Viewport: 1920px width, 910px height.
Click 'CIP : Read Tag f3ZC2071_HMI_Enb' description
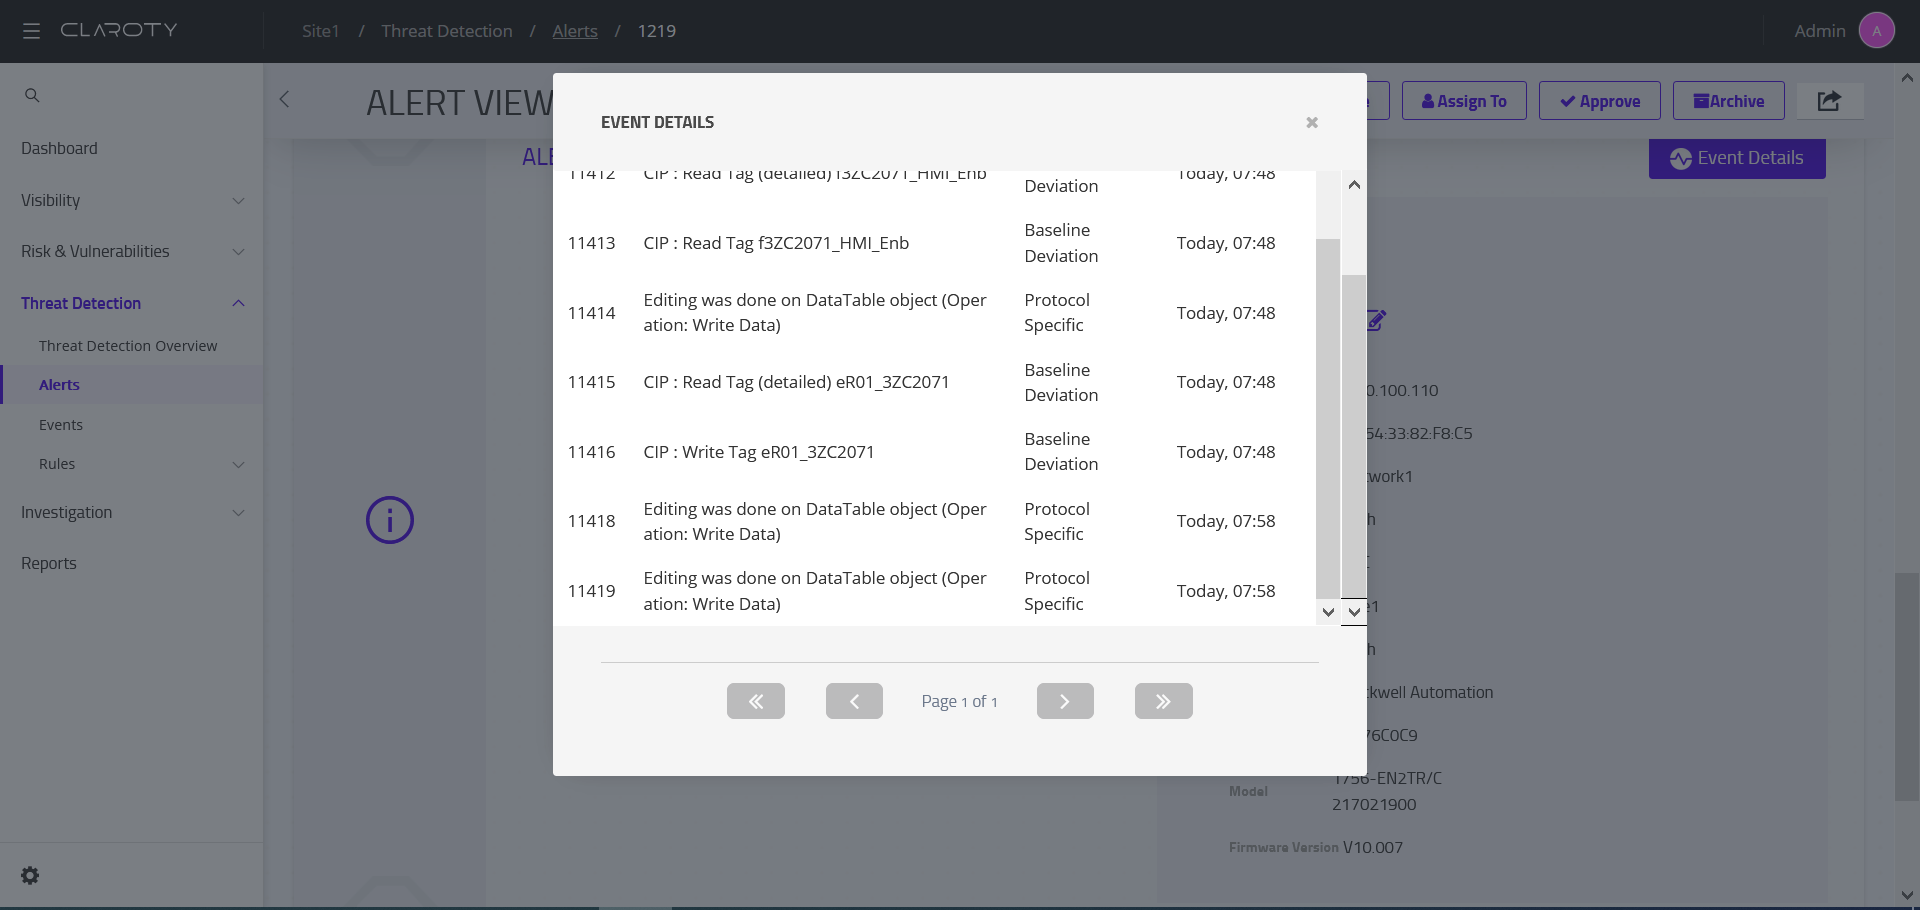pos(776,243)
